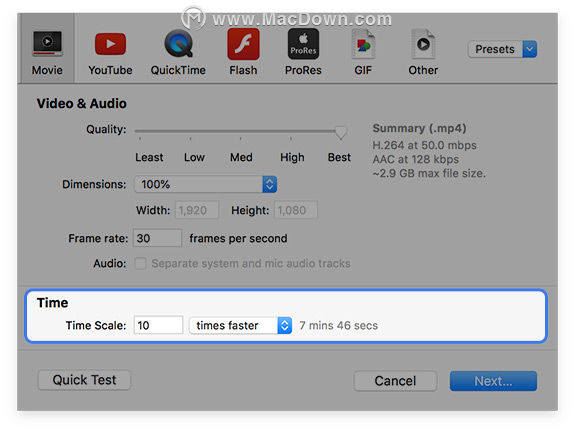
Task: Click the Cancel button
Action: [395, 381]
